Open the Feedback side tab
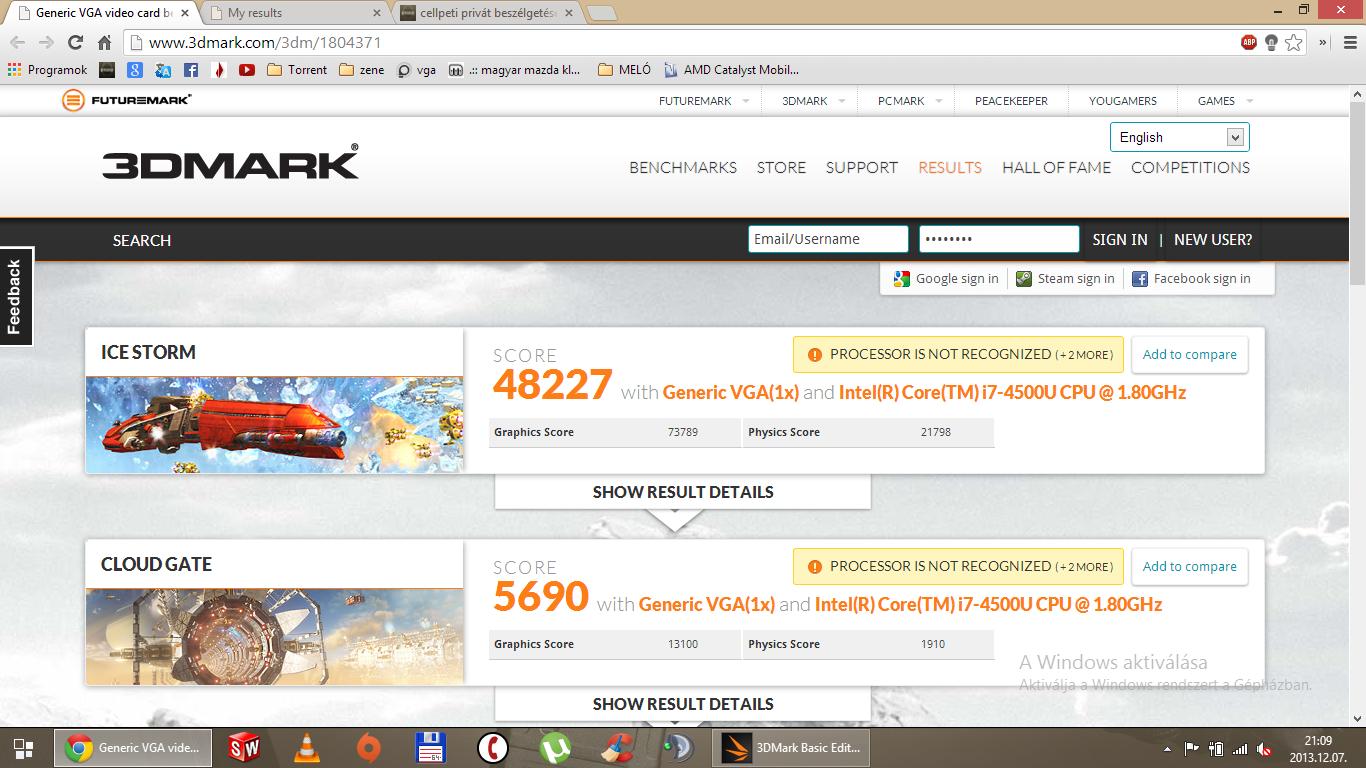This screenshot has height=768, width=1366. [16, 296]
